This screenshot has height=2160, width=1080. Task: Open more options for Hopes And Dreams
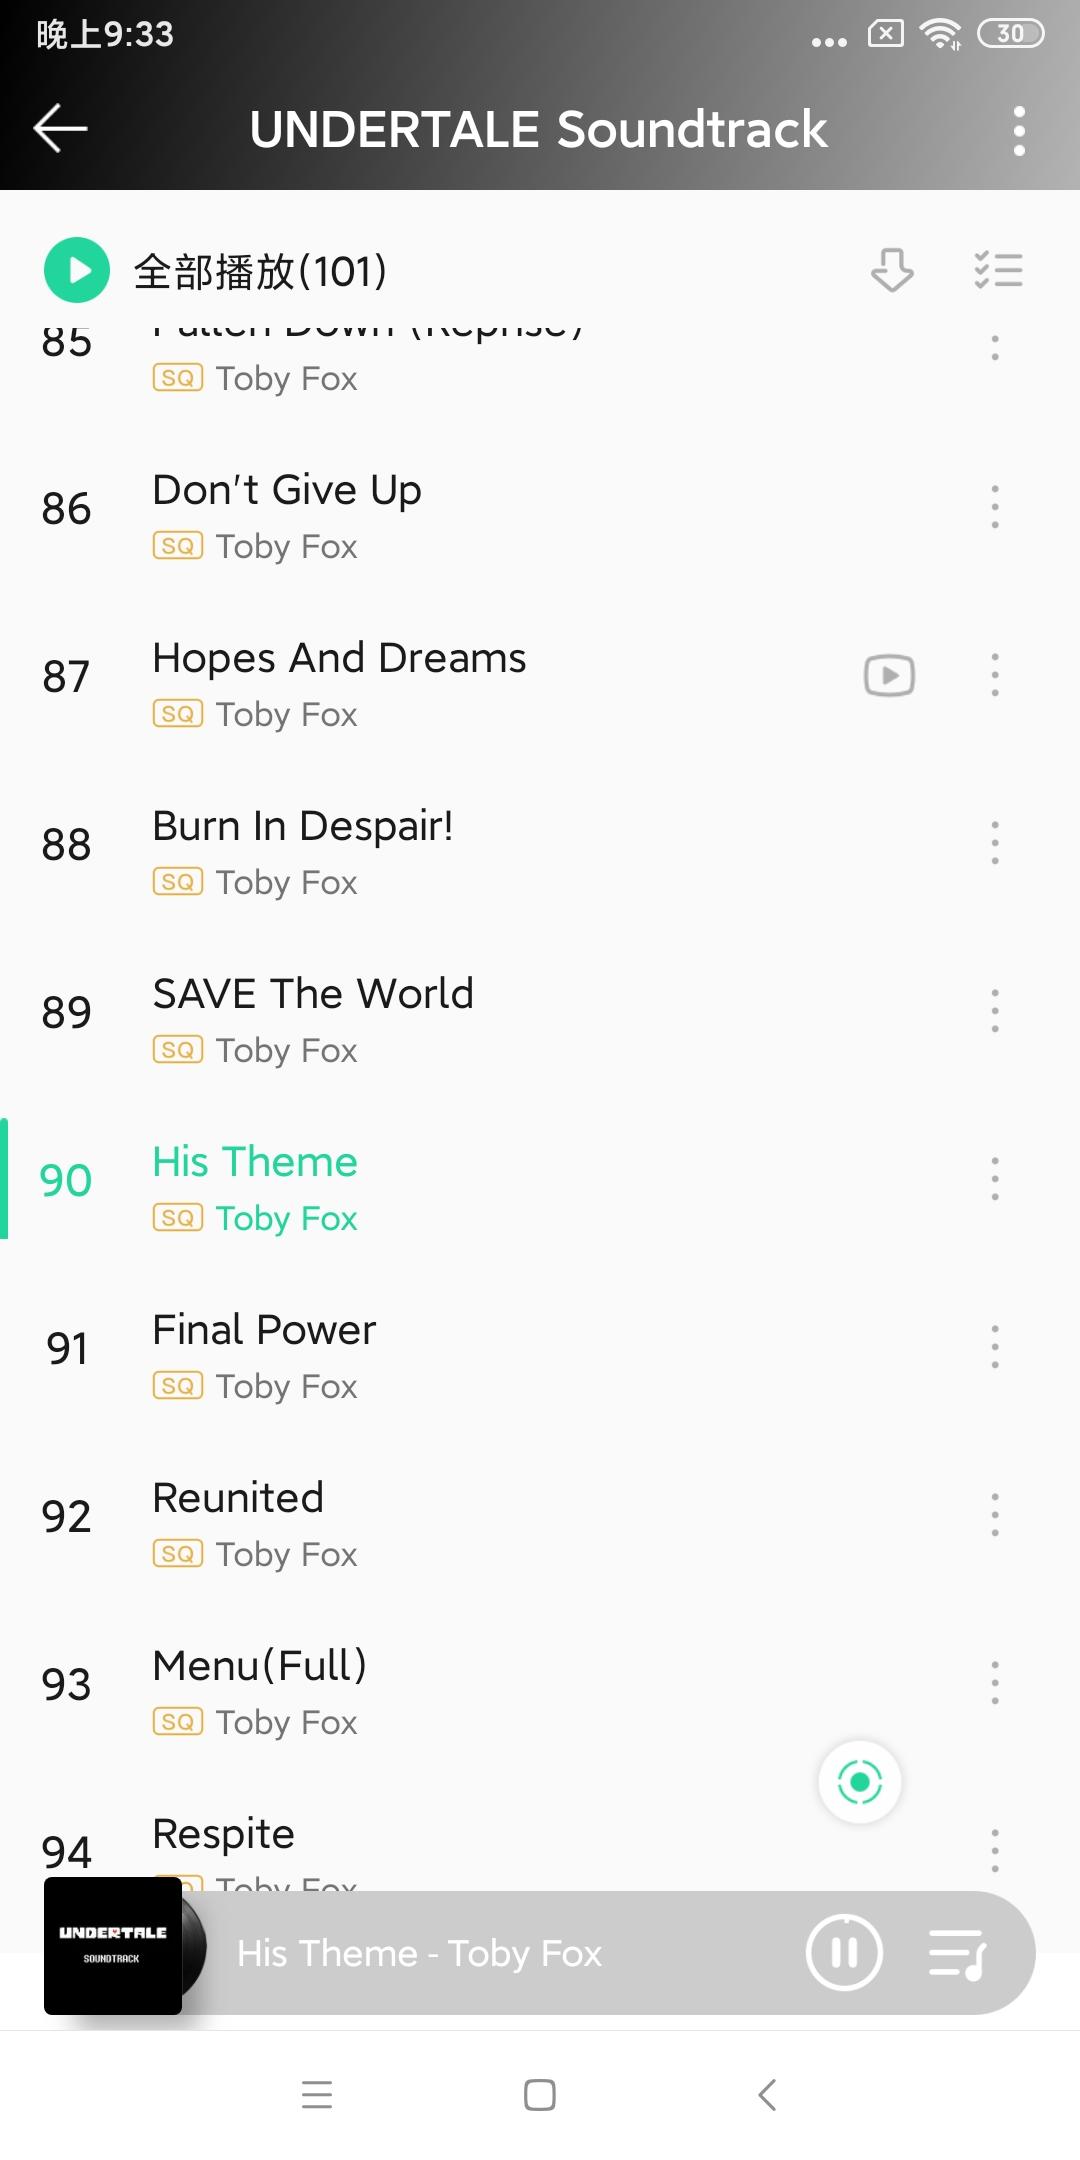click(x=995, y=675)
